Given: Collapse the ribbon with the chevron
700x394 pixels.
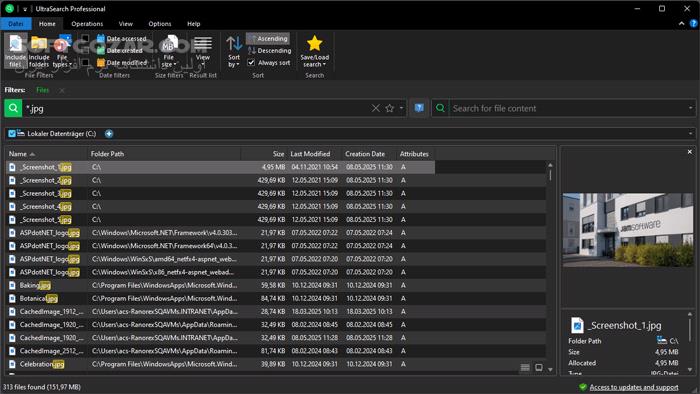Looking at the screenshot, I should pos(681,24).
